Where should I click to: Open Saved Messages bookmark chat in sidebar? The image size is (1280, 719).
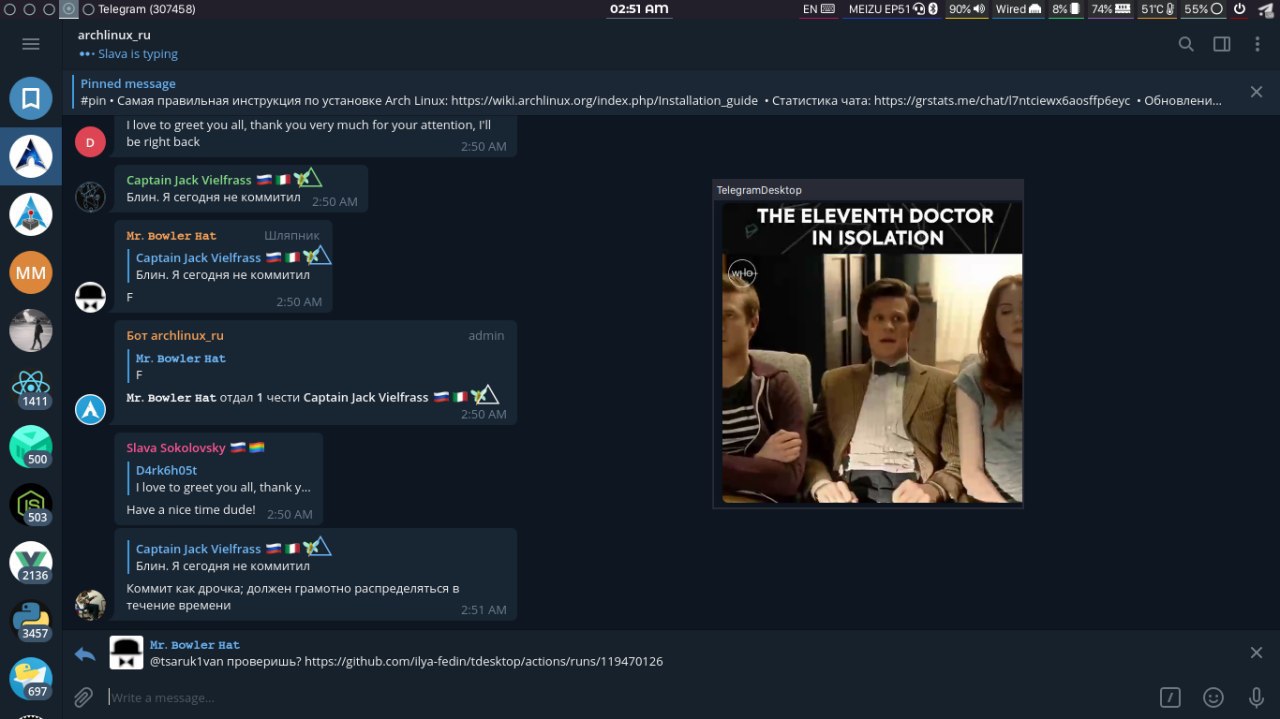(x=31, y=98)
